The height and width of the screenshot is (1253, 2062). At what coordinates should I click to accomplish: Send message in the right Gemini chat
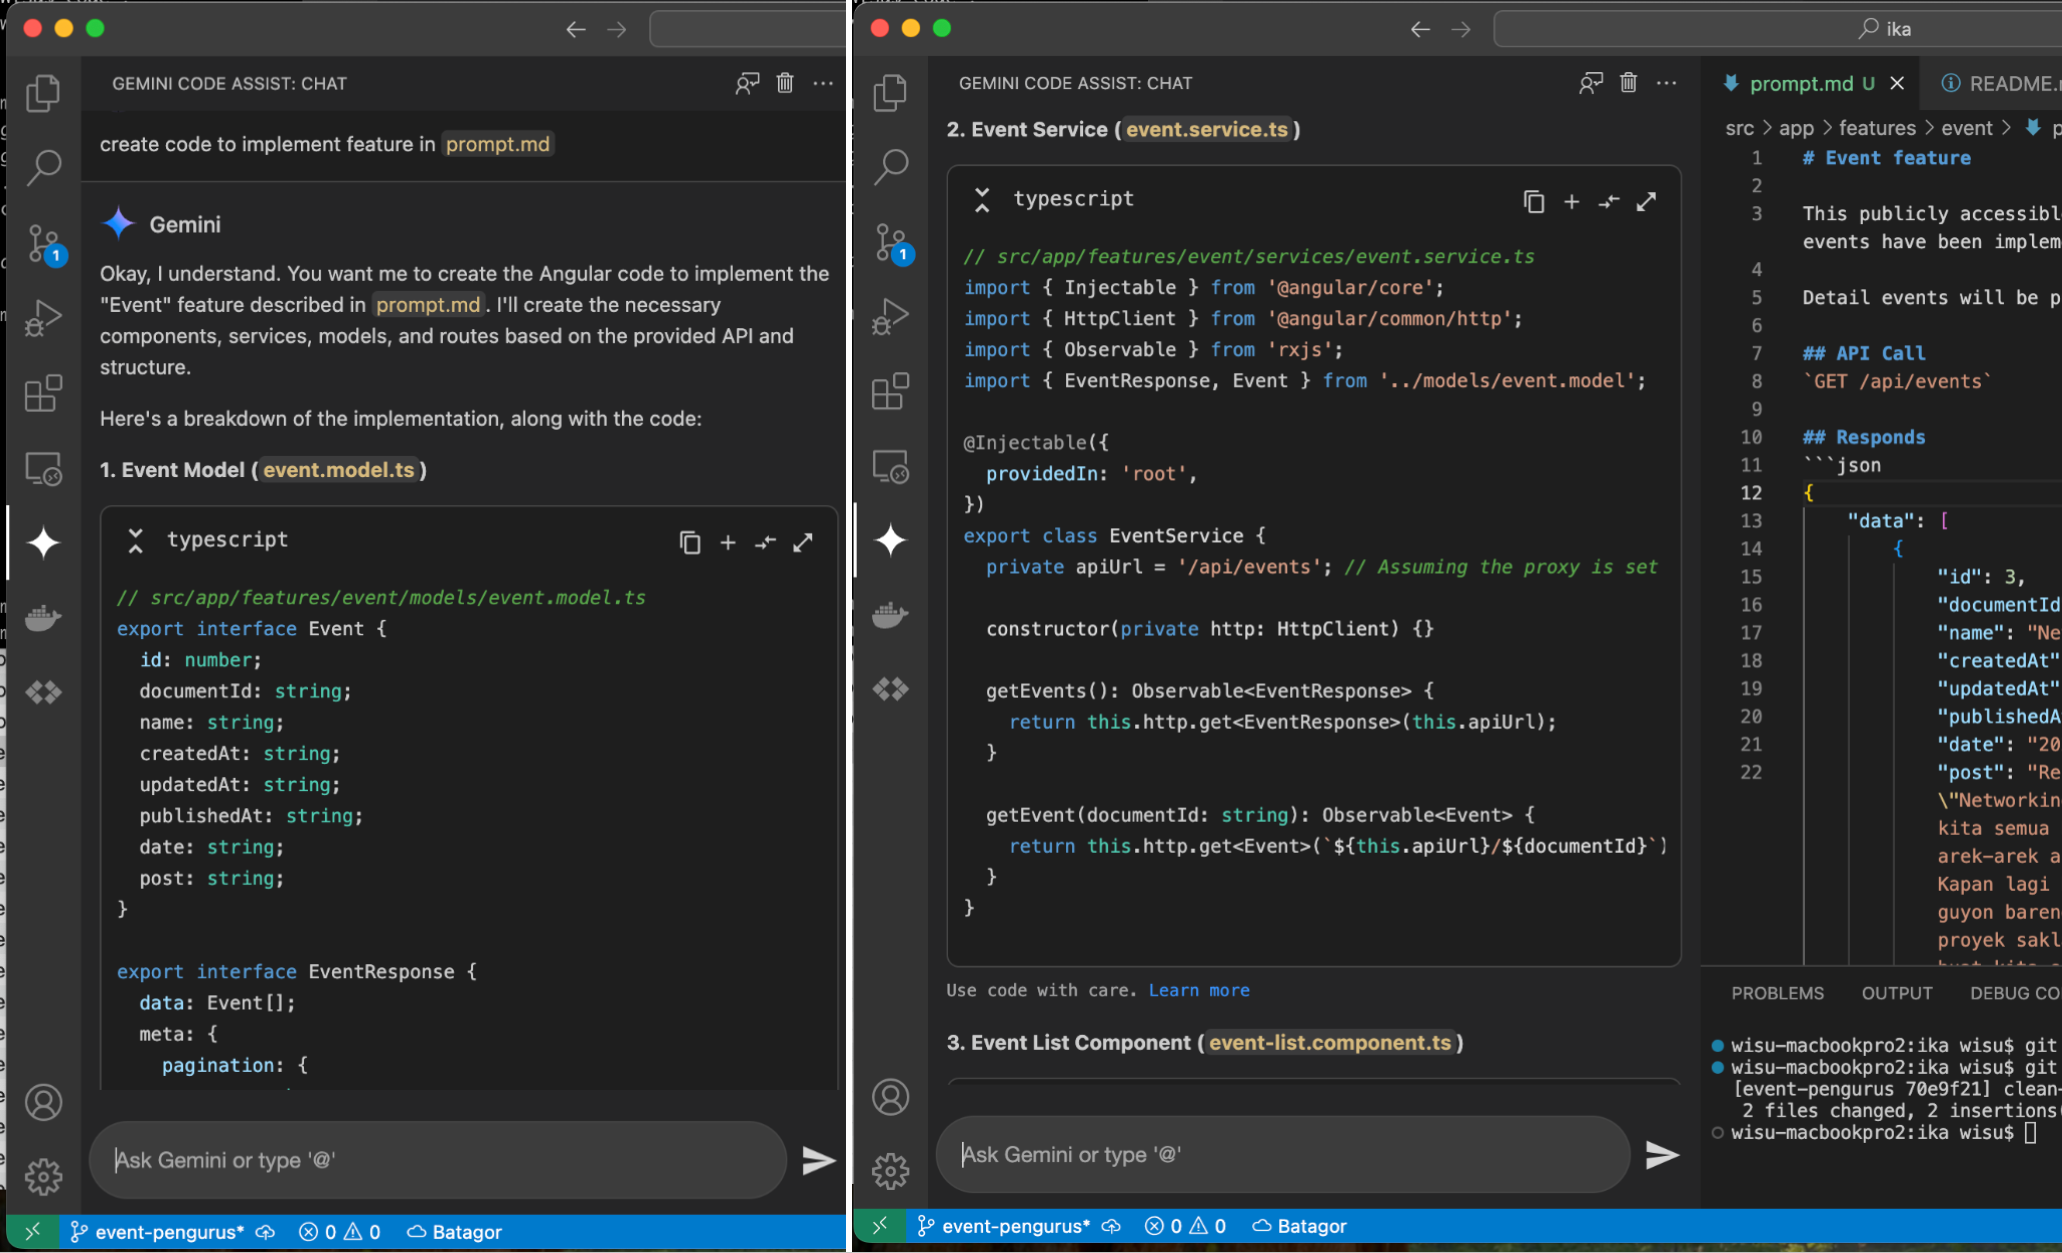(1662, 1155)
